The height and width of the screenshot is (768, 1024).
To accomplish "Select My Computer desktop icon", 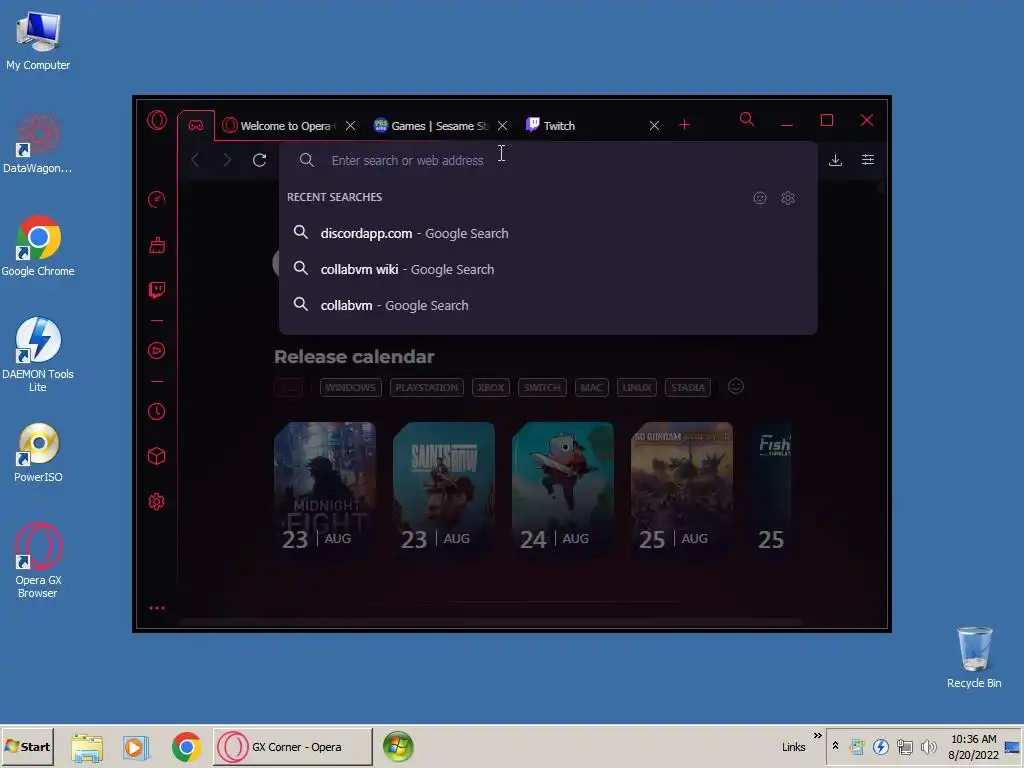I will click(x=38, y=40).
